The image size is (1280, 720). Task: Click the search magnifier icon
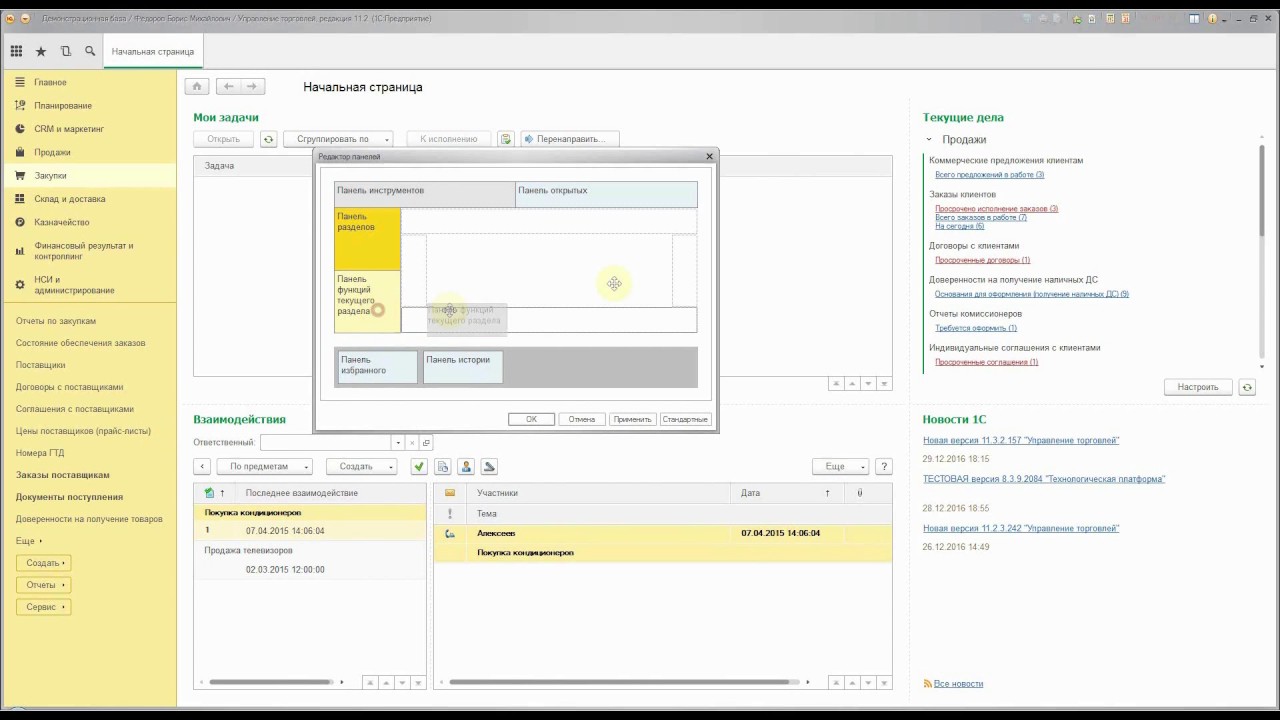[x=90, y=51]
